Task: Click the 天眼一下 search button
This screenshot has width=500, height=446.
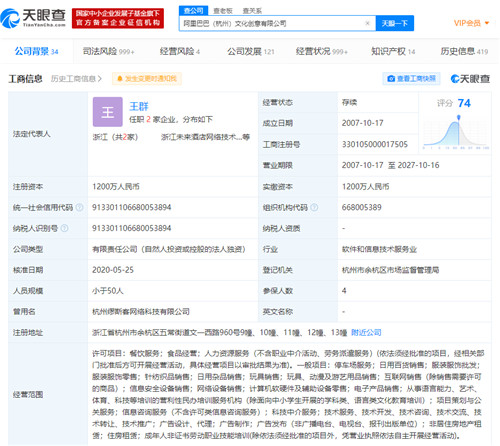Action: 395,23
